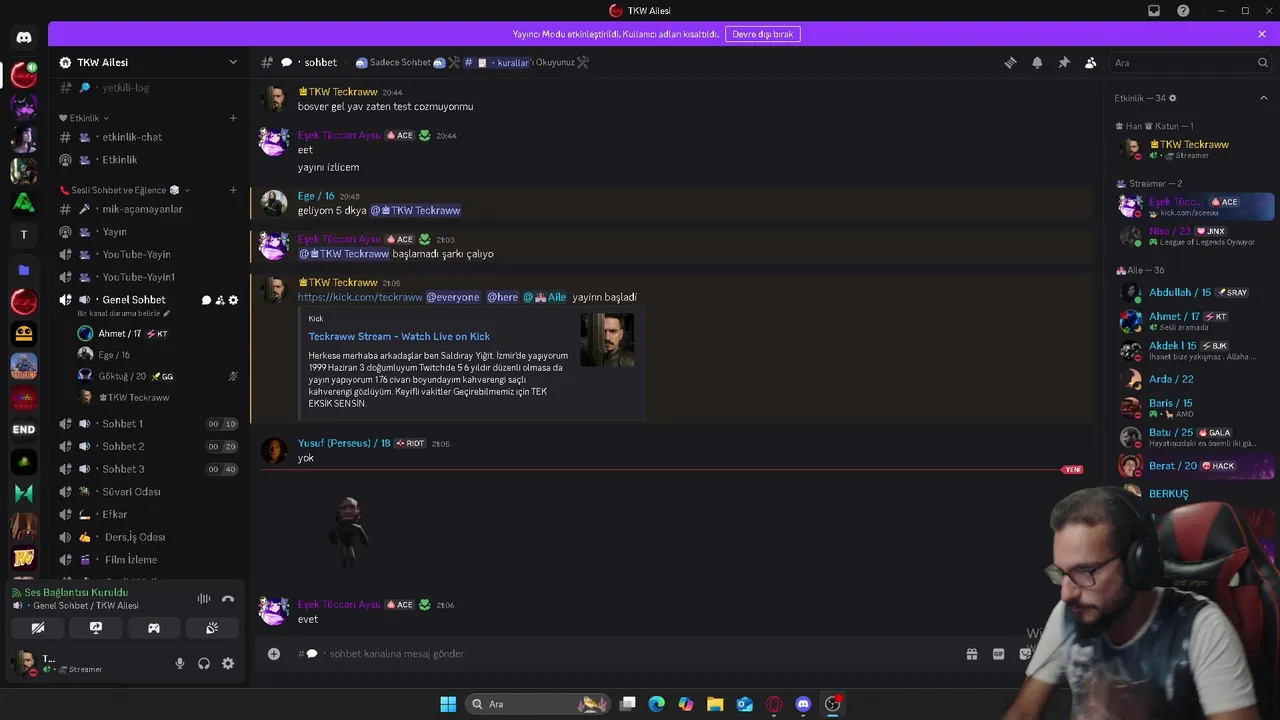Open Etkinlik member group settings gear
The height and width of the screenshot is (720, 1280).
click(x=1173, y=98)
